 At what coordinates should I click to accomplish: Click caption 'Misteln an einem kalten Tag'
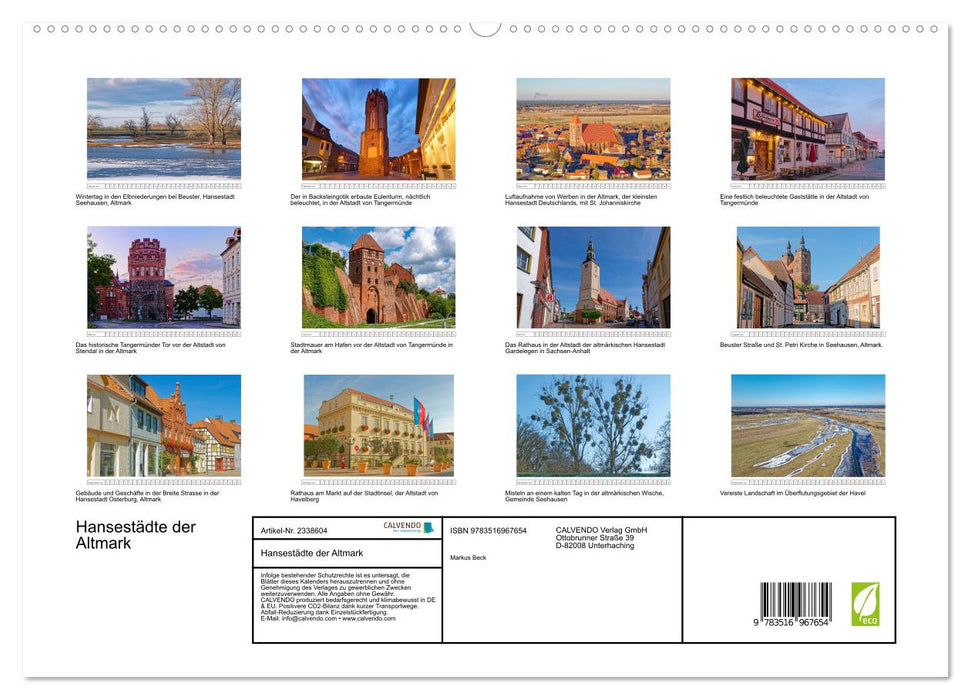click(x=585, y=496)
